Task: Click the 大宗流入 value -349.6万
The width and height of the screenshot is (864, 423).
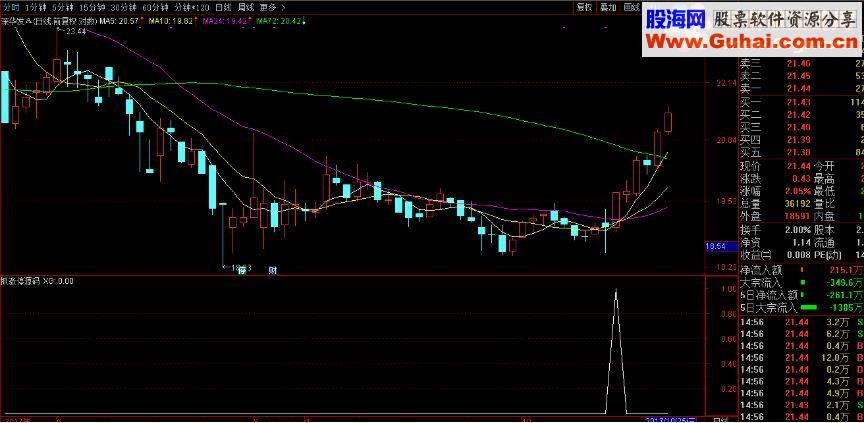Action: 846,283
